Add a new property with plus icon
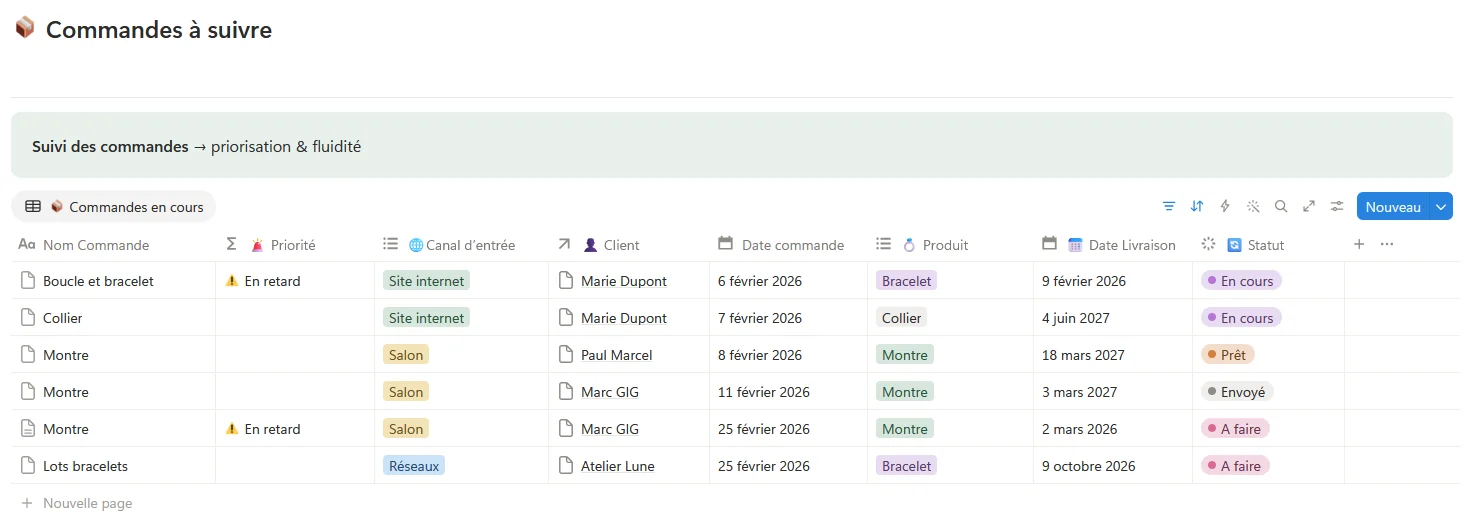The height and width of the screenshot is (525, 1465). [1359, 244]
